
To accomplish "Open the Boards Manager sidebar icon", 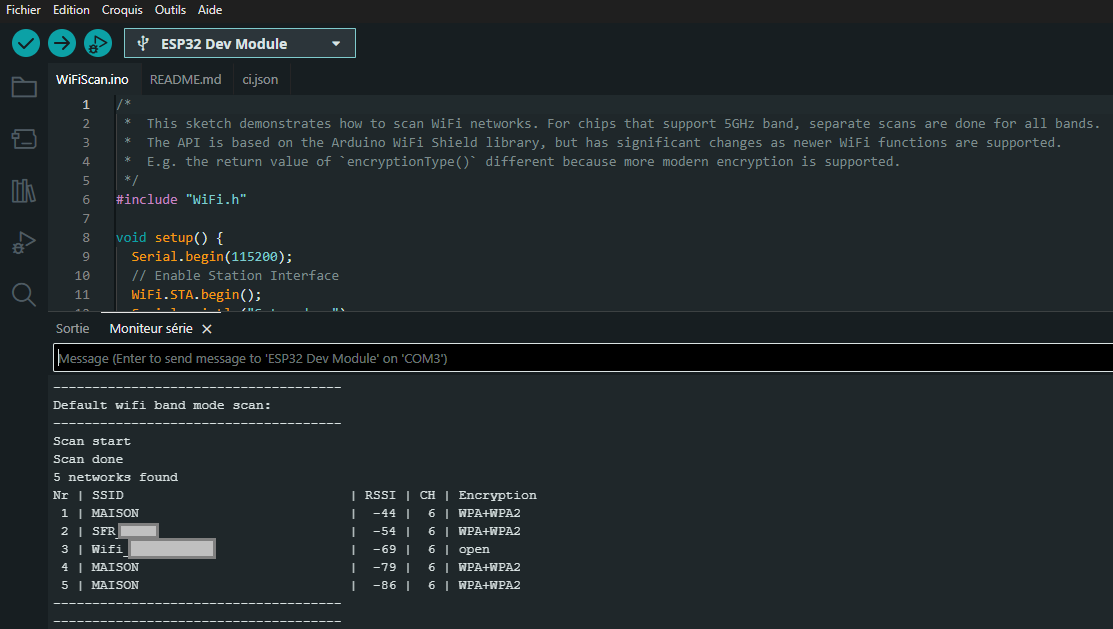I will (24, 139).
